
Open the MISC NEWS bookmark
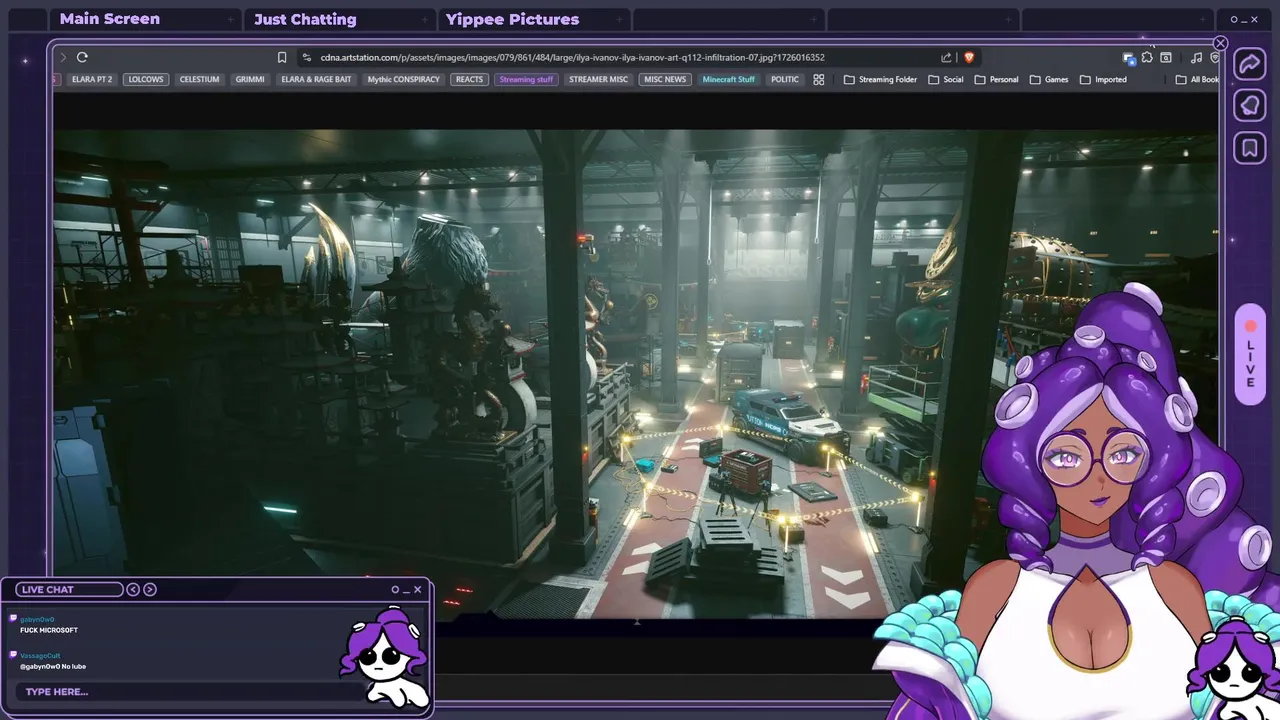665,79
